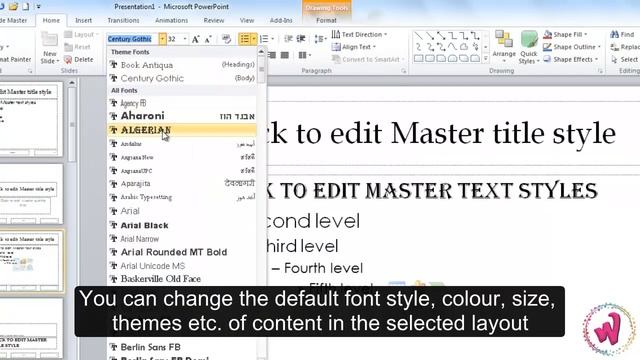This screenshot has height=360, width=640.
Task: Click the Decrease Font Size icon
Action: tap(208, 39)
